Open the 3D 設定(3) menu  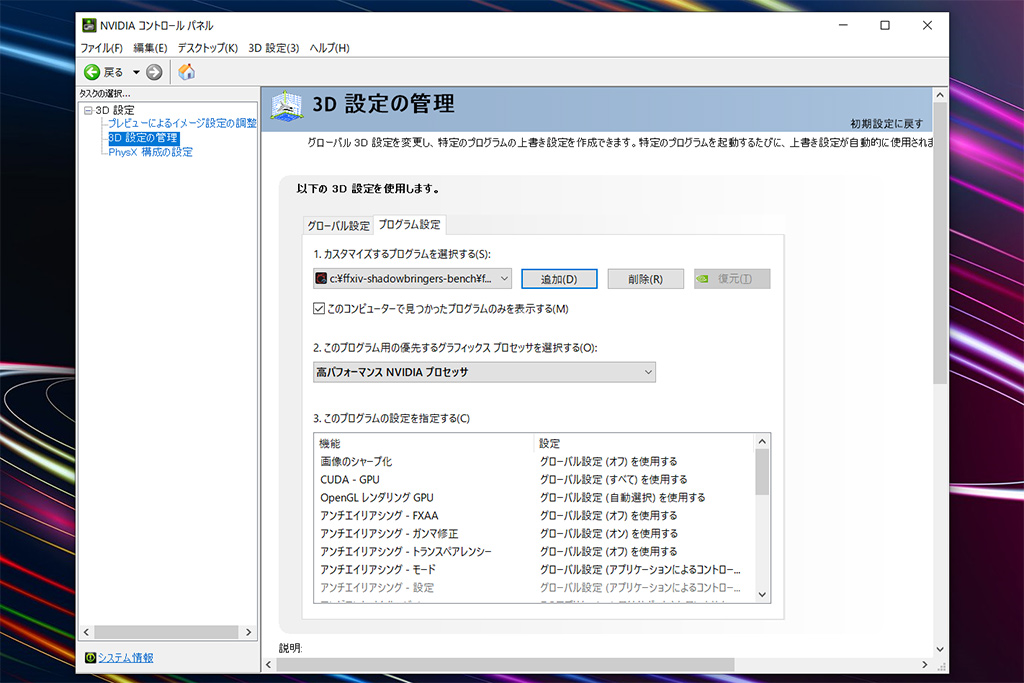[x=274, y=48]
